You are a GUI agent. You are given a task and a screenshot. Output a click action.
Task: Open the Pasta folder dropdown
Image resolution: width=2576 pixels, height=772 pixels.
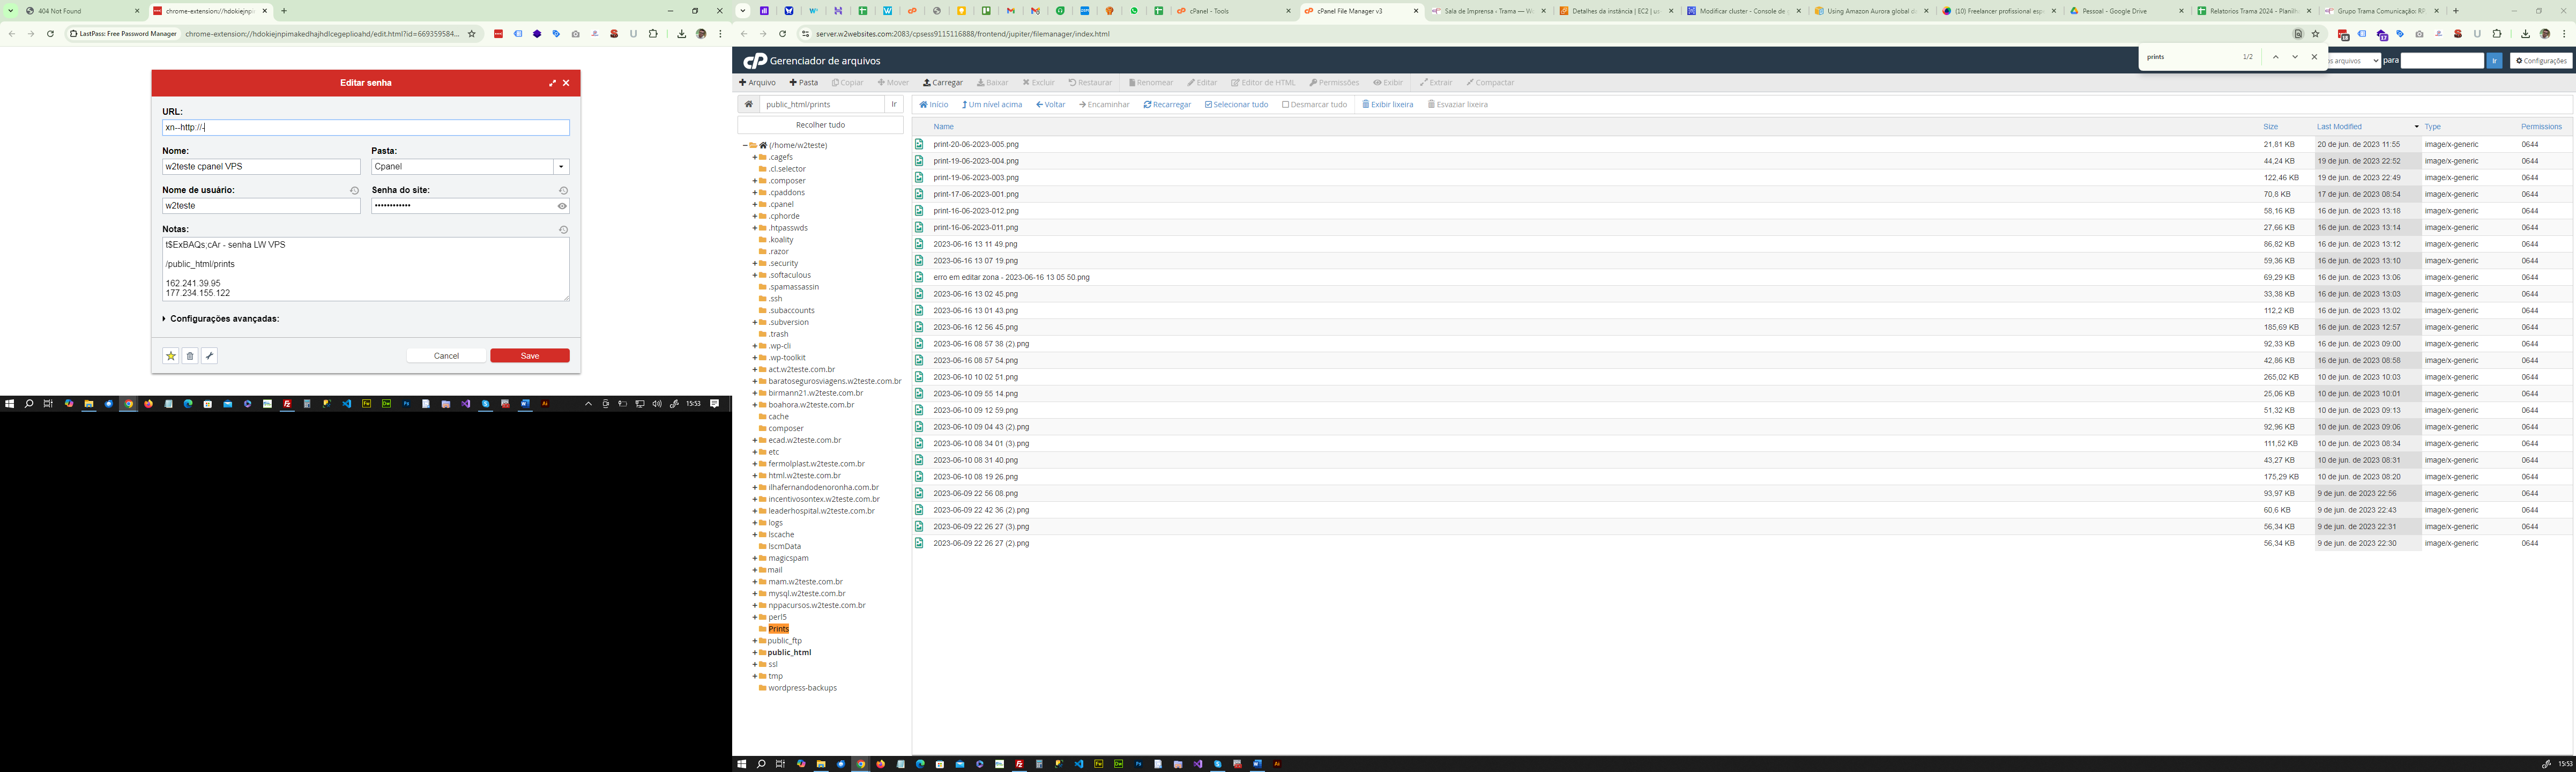click(561, 167)
